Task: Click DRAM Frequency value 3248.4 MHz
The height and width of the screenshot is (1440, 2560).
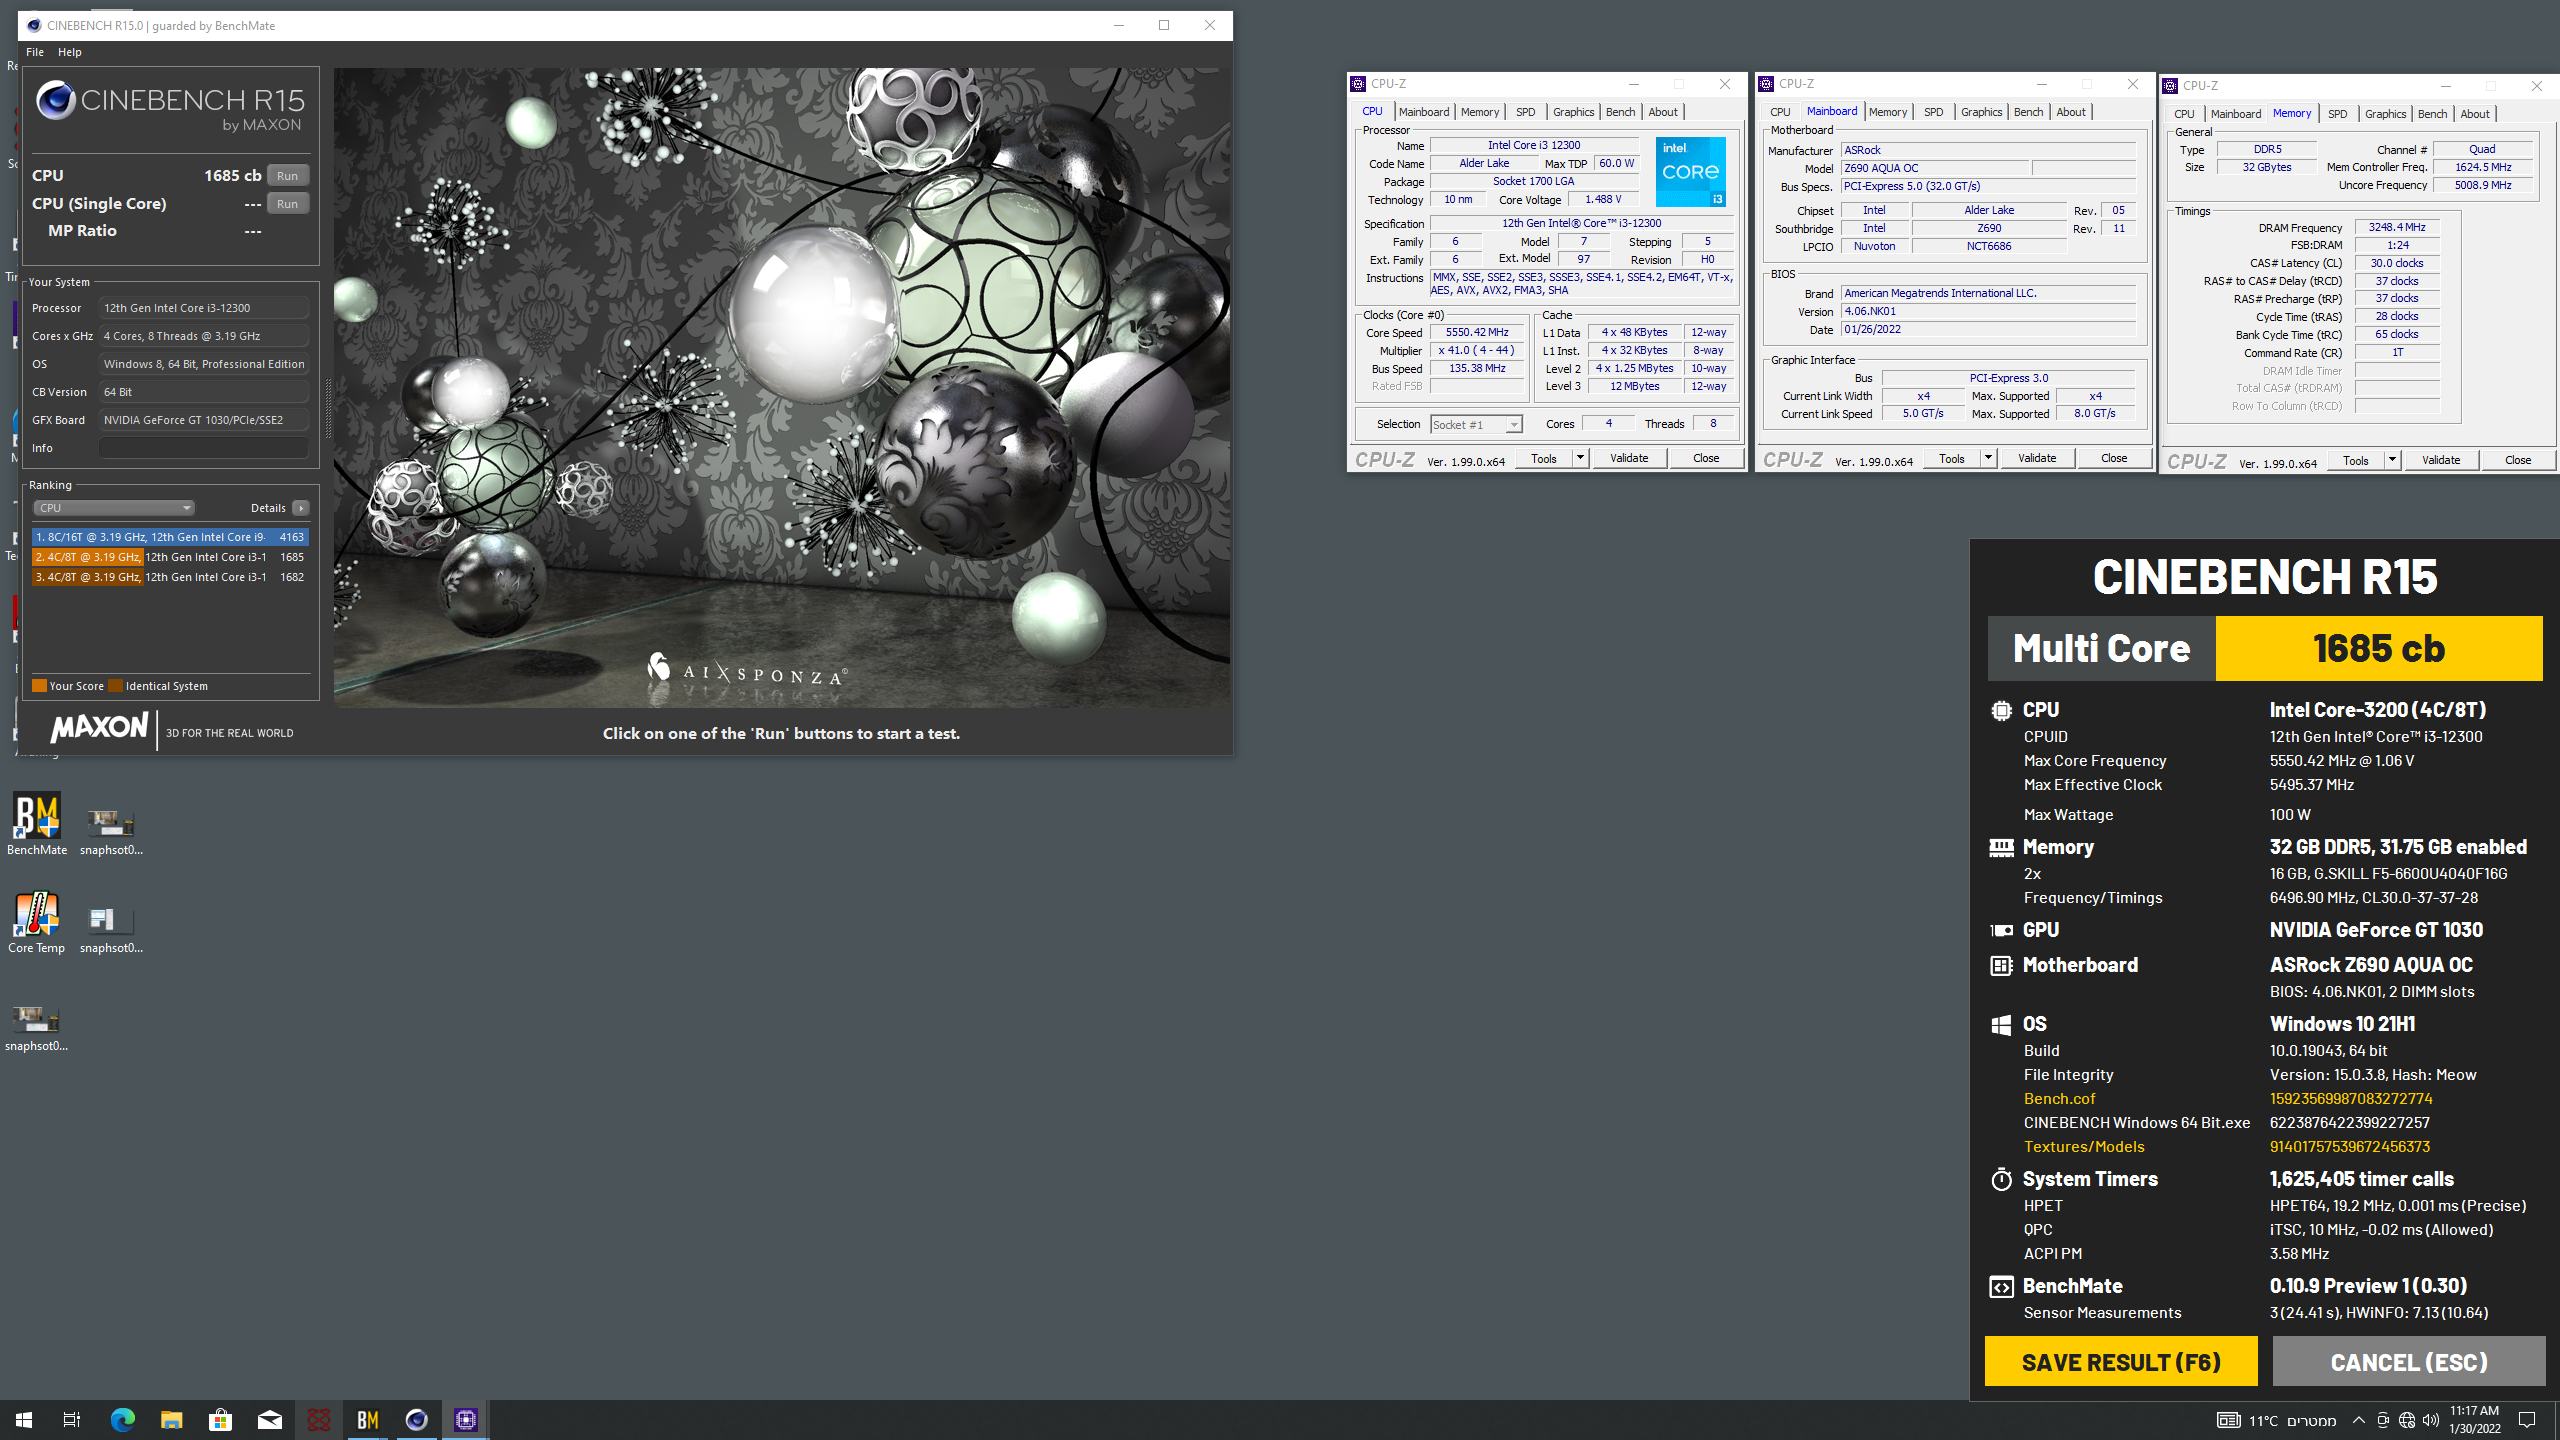Action: tap(2397, 227)
